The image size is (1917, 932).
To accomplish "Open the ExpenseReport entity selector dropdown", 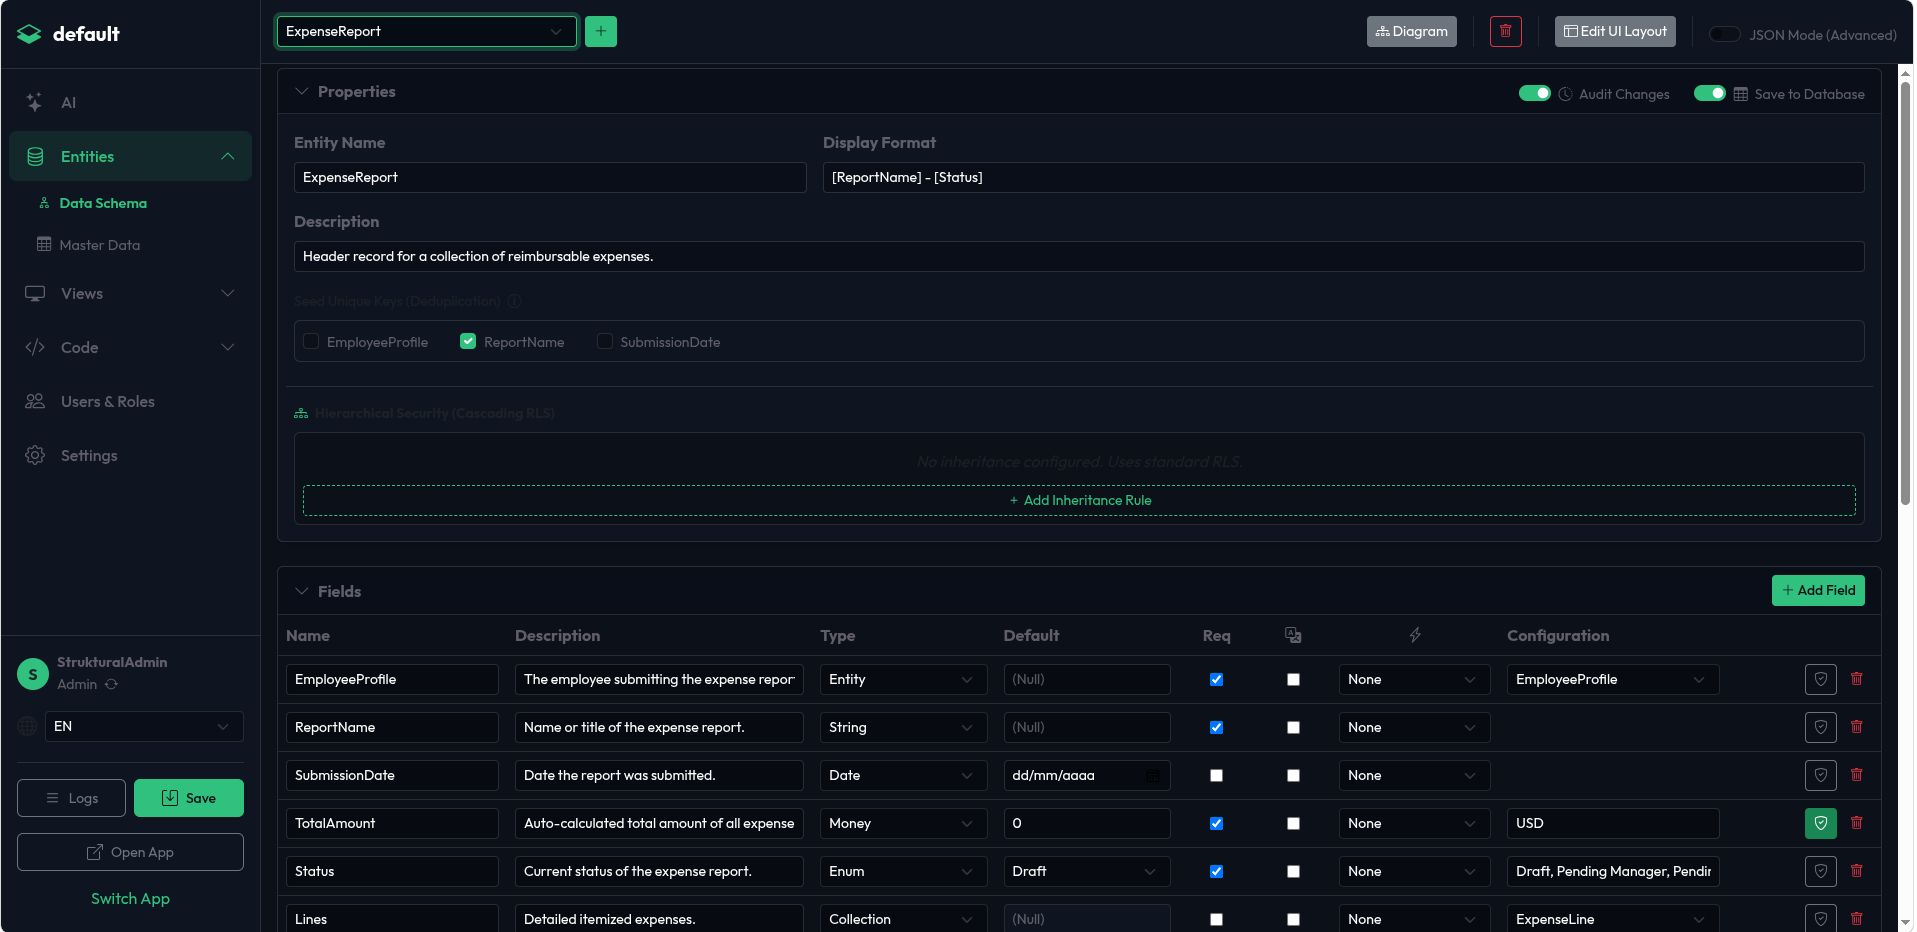I will (x=426, y=31).
